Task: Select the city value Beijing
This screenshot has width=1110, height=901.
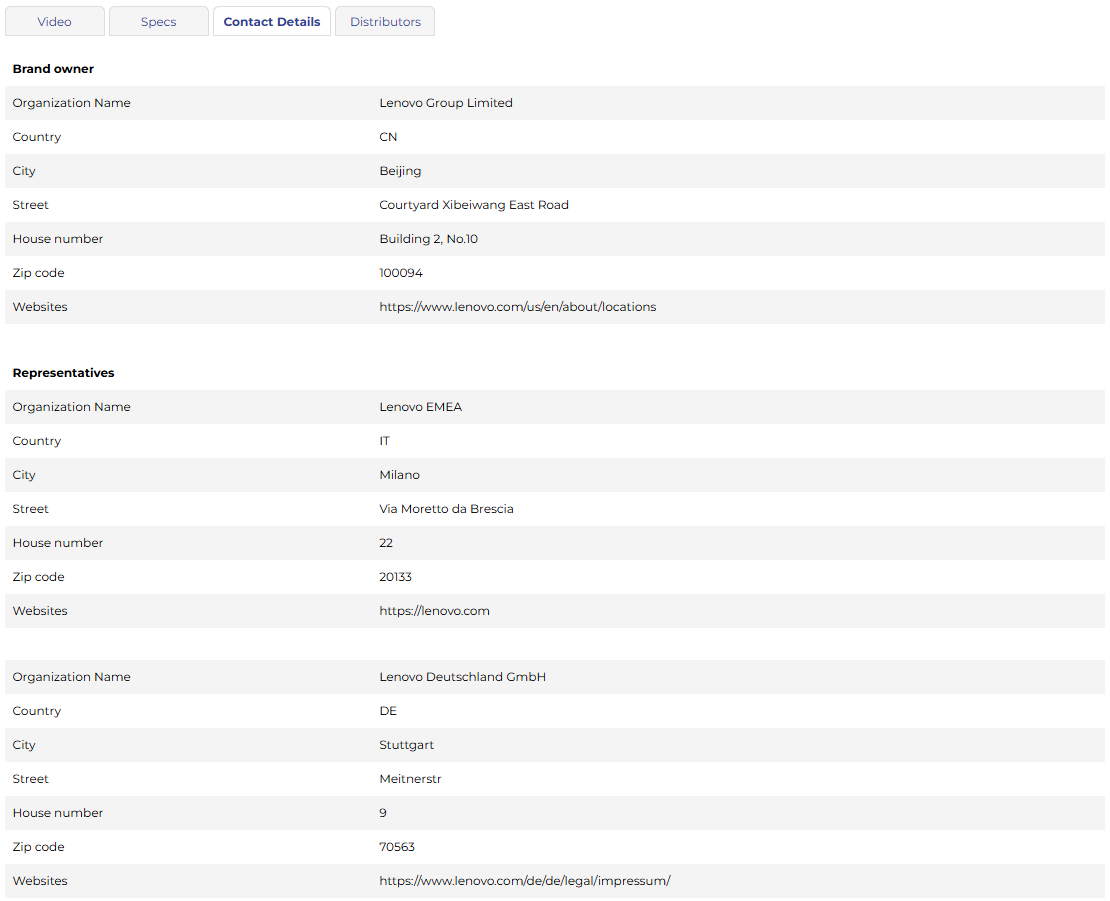Action: coord(400,171)
